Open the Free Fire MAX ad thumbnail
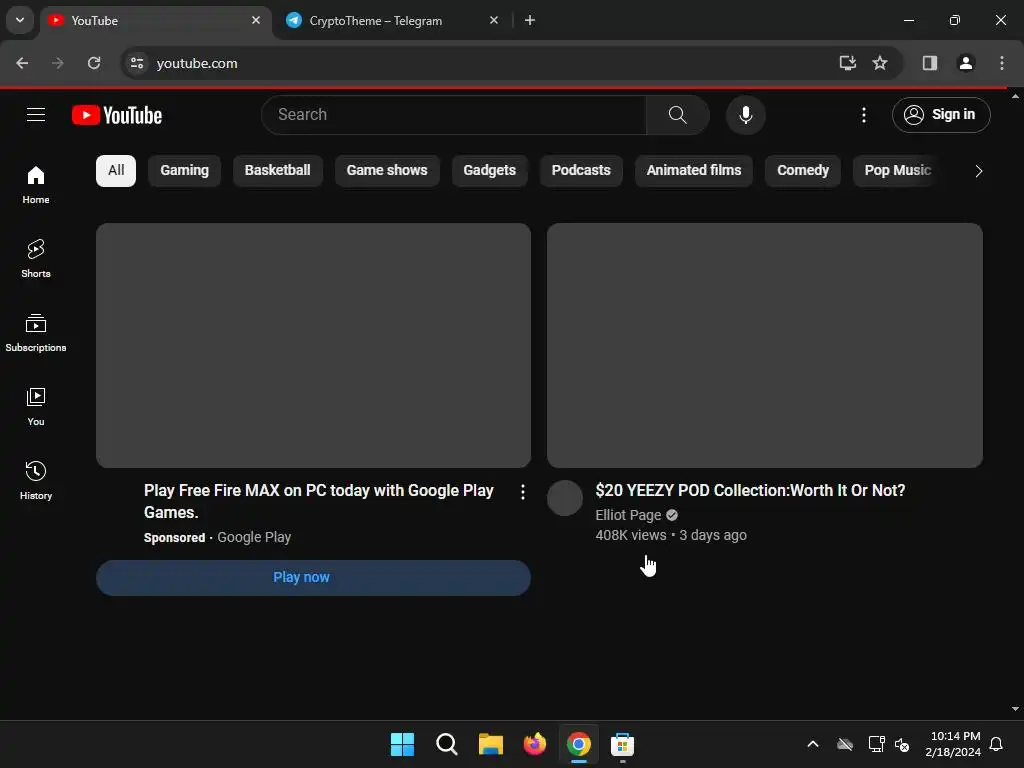The height and width of the screenshot is (768, 1024). pos(313,345)
